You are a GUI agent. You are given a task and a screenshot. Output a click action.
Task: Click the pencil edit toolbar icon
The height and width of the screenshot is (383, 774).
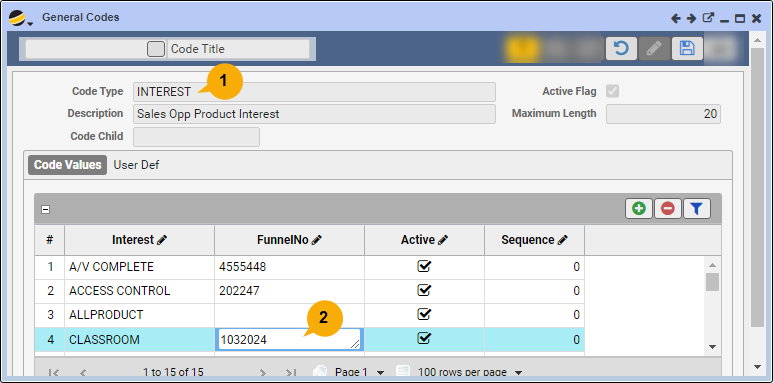click(654, 48)
